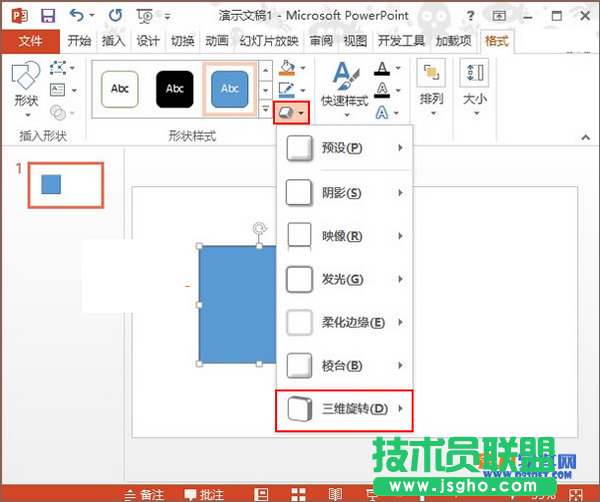Open the Size (大小) options
The image size is (600, 502).
coord(474,87)
